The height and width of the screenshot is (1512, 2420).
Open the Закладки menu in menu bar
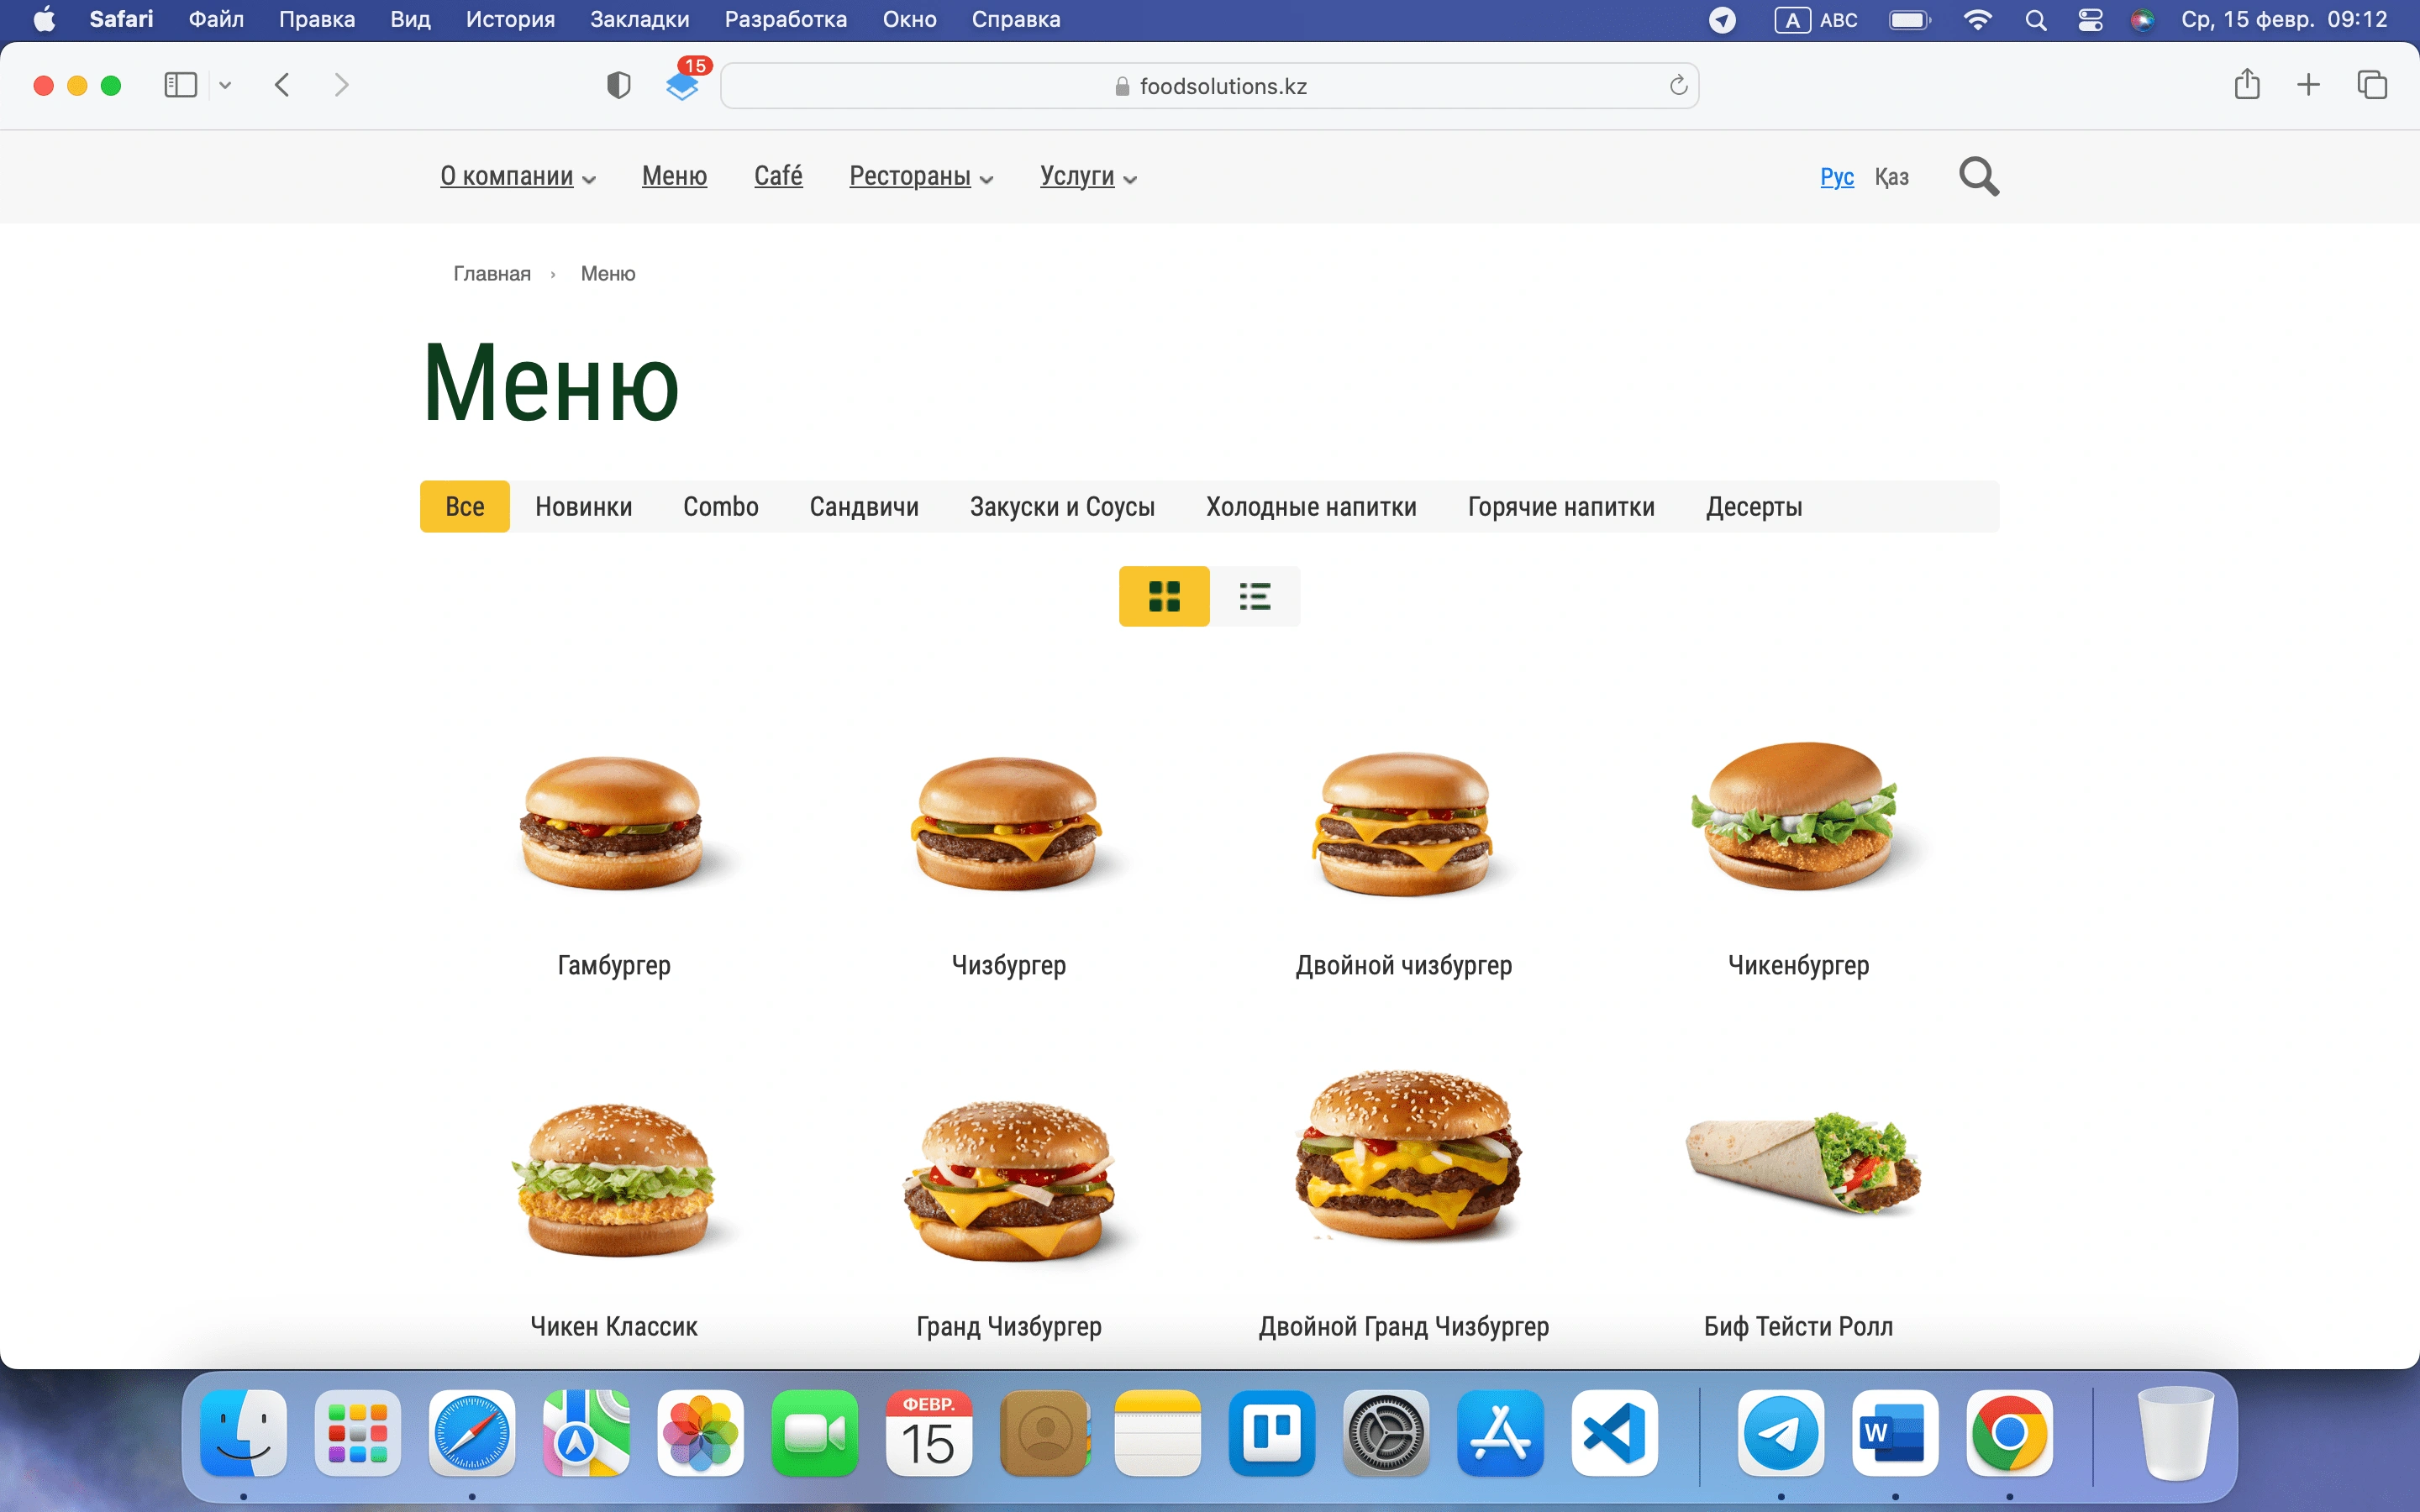click(x=639, y=20)
